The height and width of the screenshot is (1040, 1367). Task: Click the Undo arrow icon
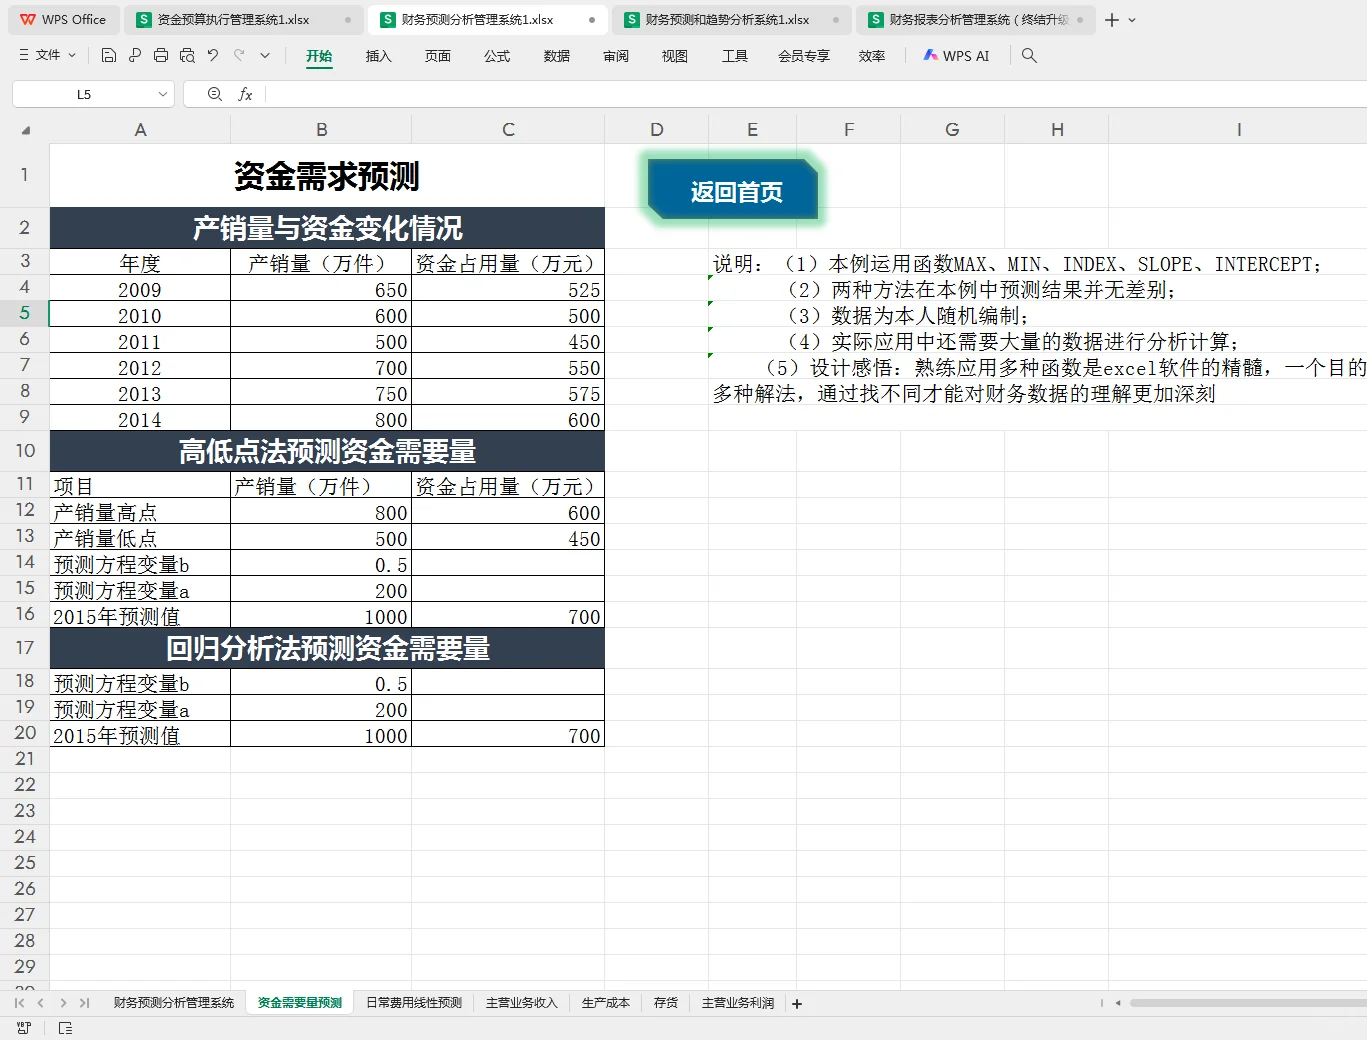(213, 56)
